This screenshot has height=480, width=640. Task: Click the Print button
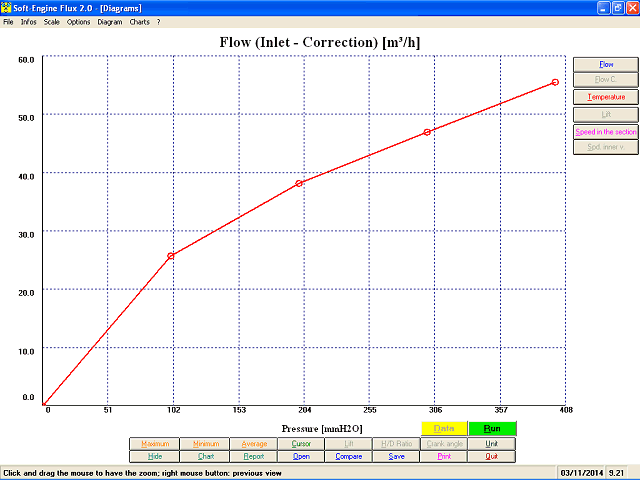(444, 456)
